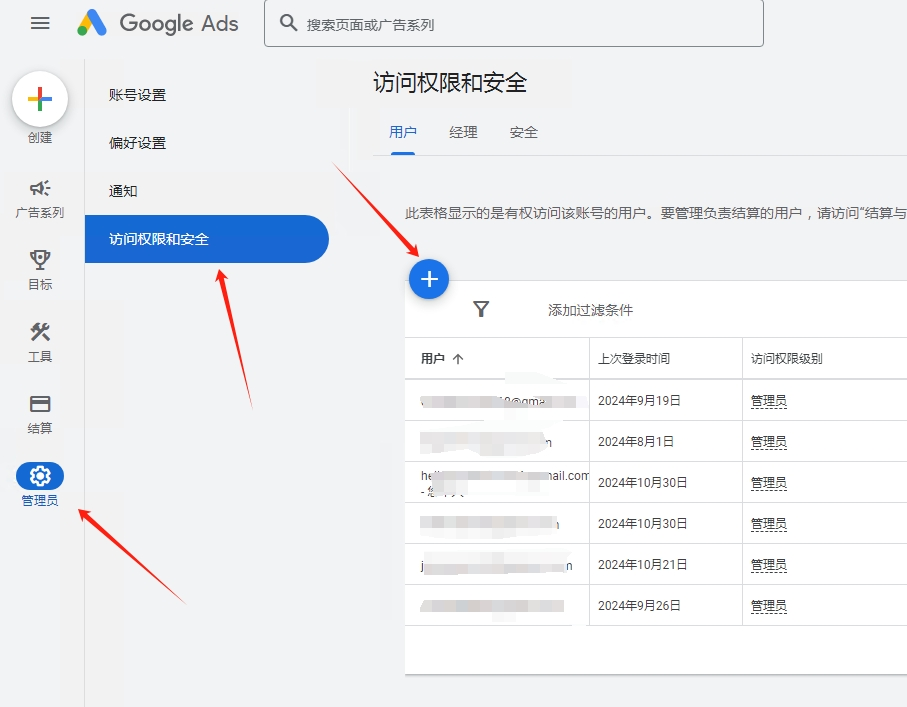Image resolution: width=907 pixels, height=707 pixels.
Task: Click the 创建 label under plus button
Action: coord(40,138)
